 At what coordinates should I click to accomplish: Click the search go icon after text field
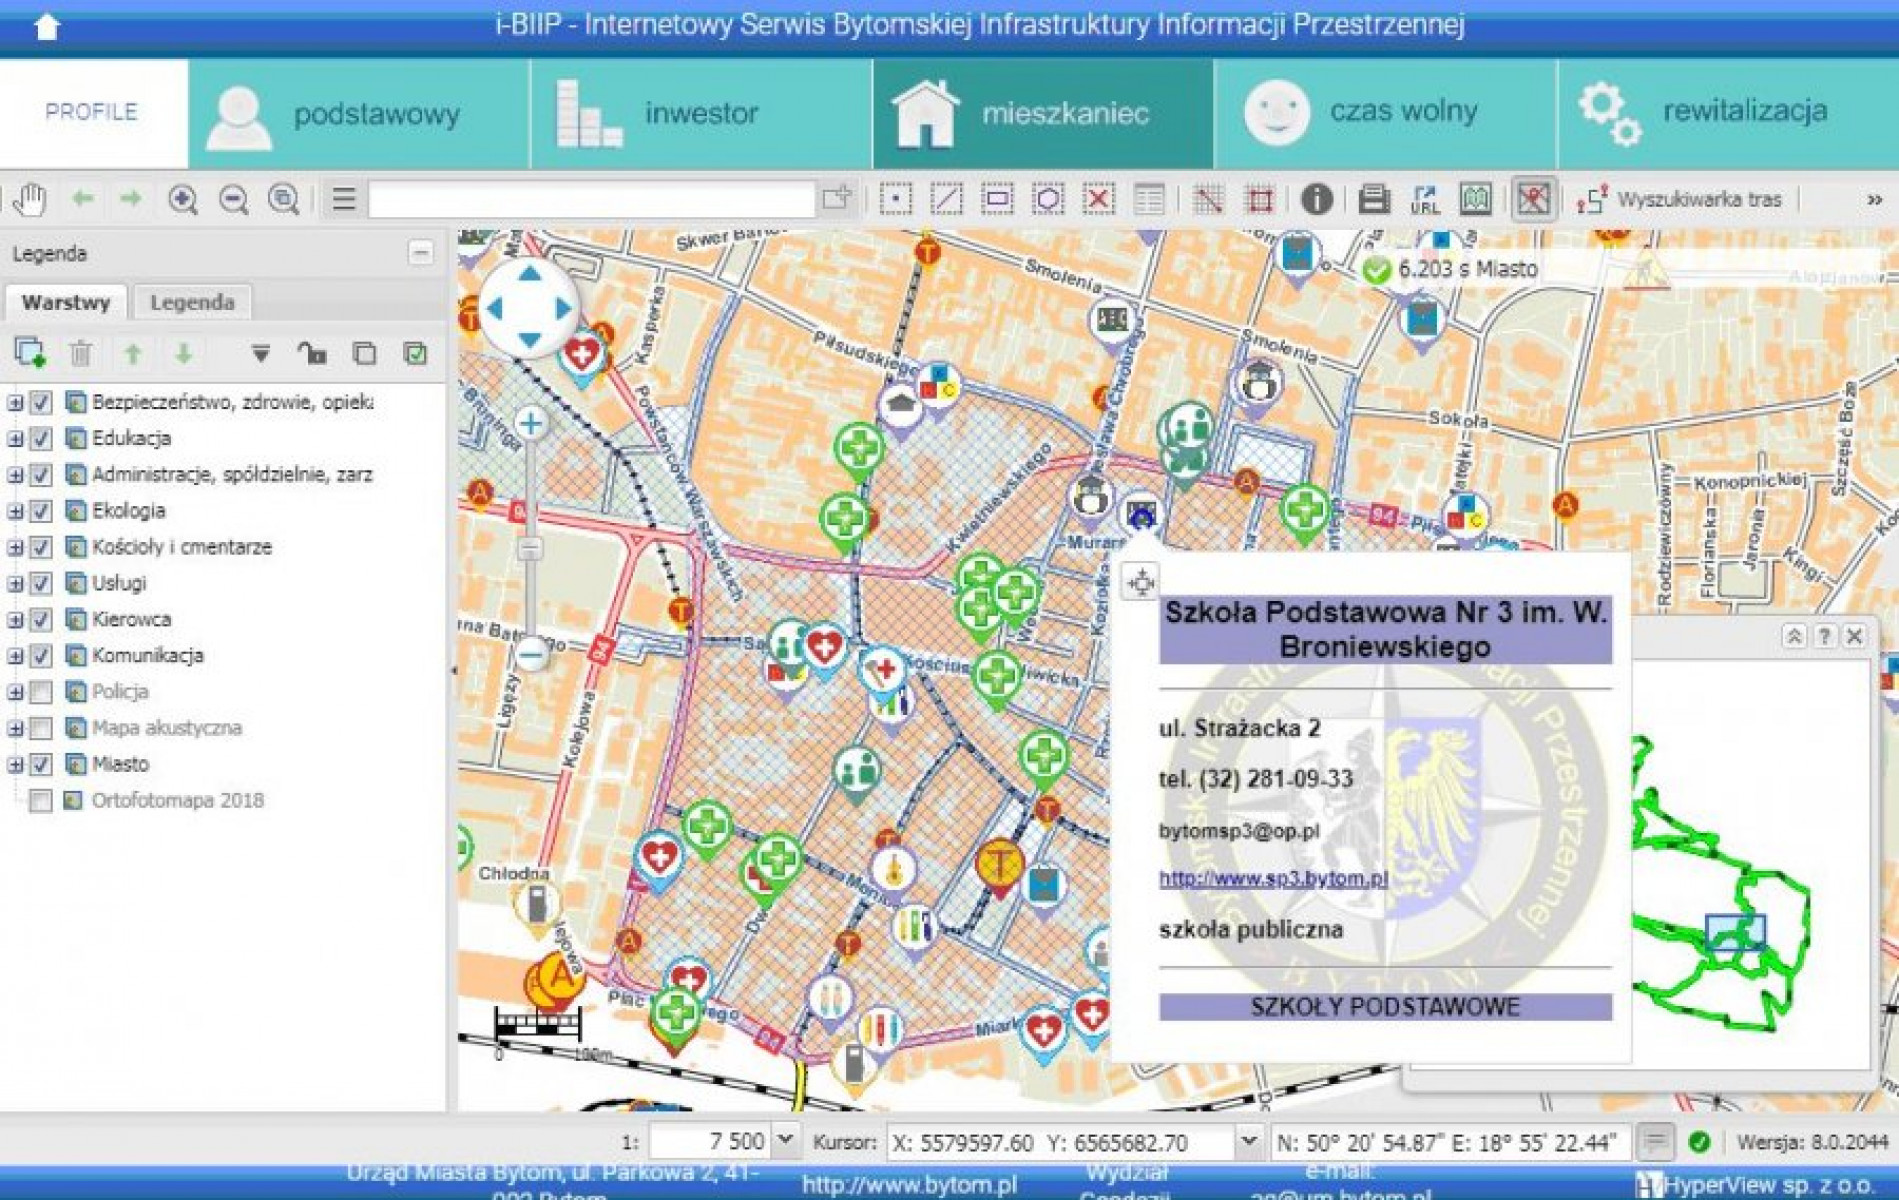[837, 198]
